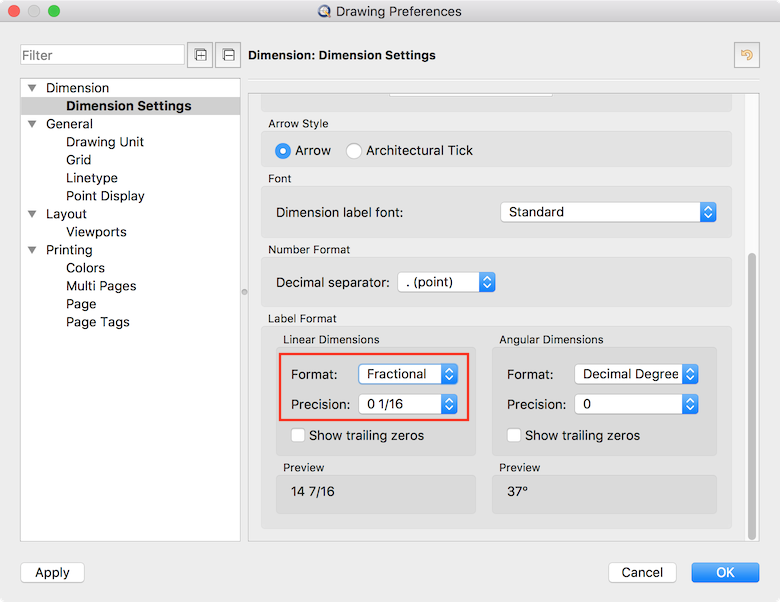The width and height of the screenshot is (780, 602).
Task: Click the expand all tree icon
Action: pos(201,55)
